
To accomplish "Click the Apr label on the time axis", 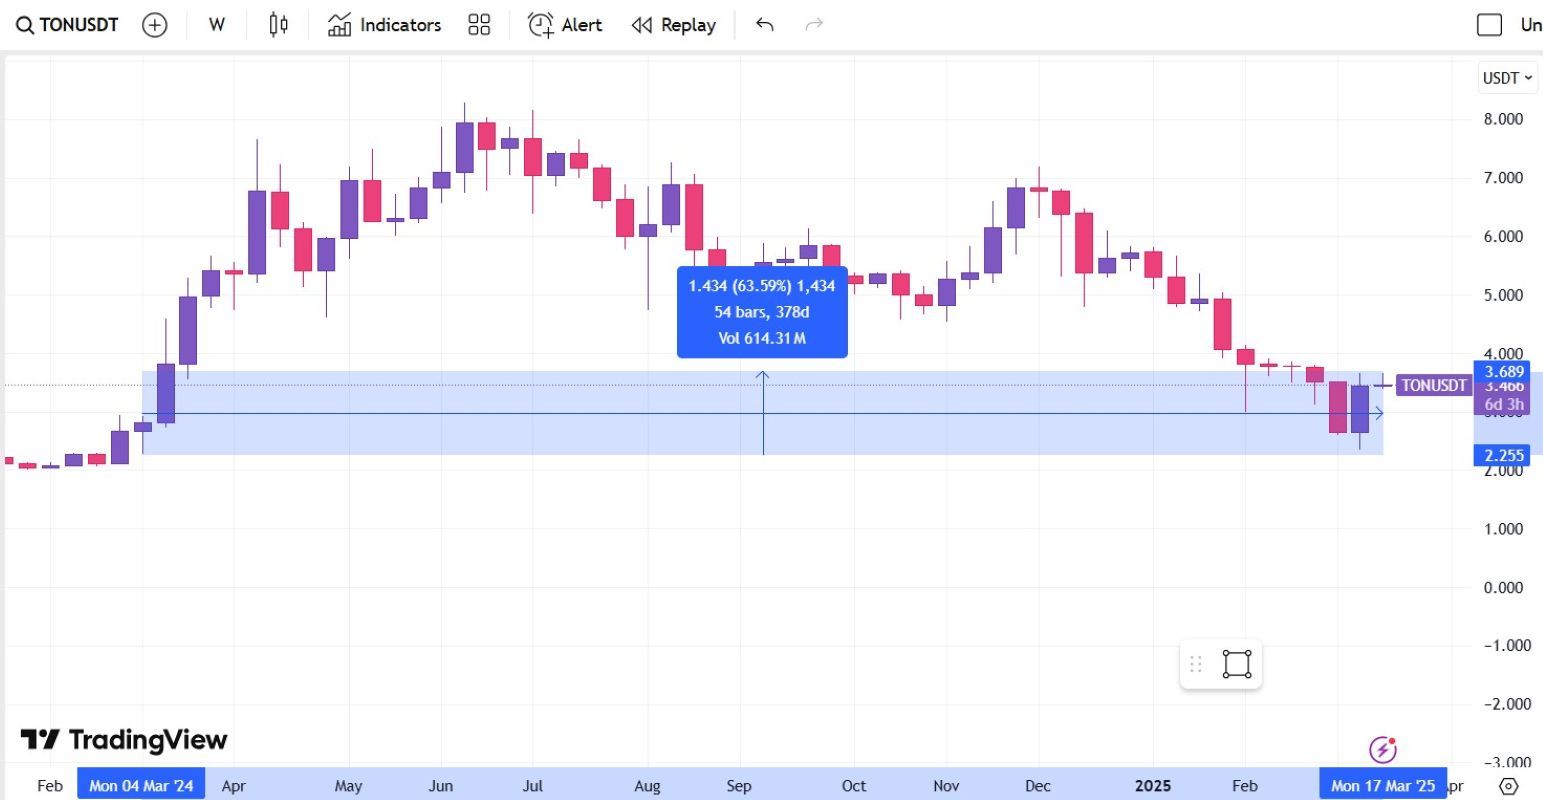I will click(x=233, y=786).
